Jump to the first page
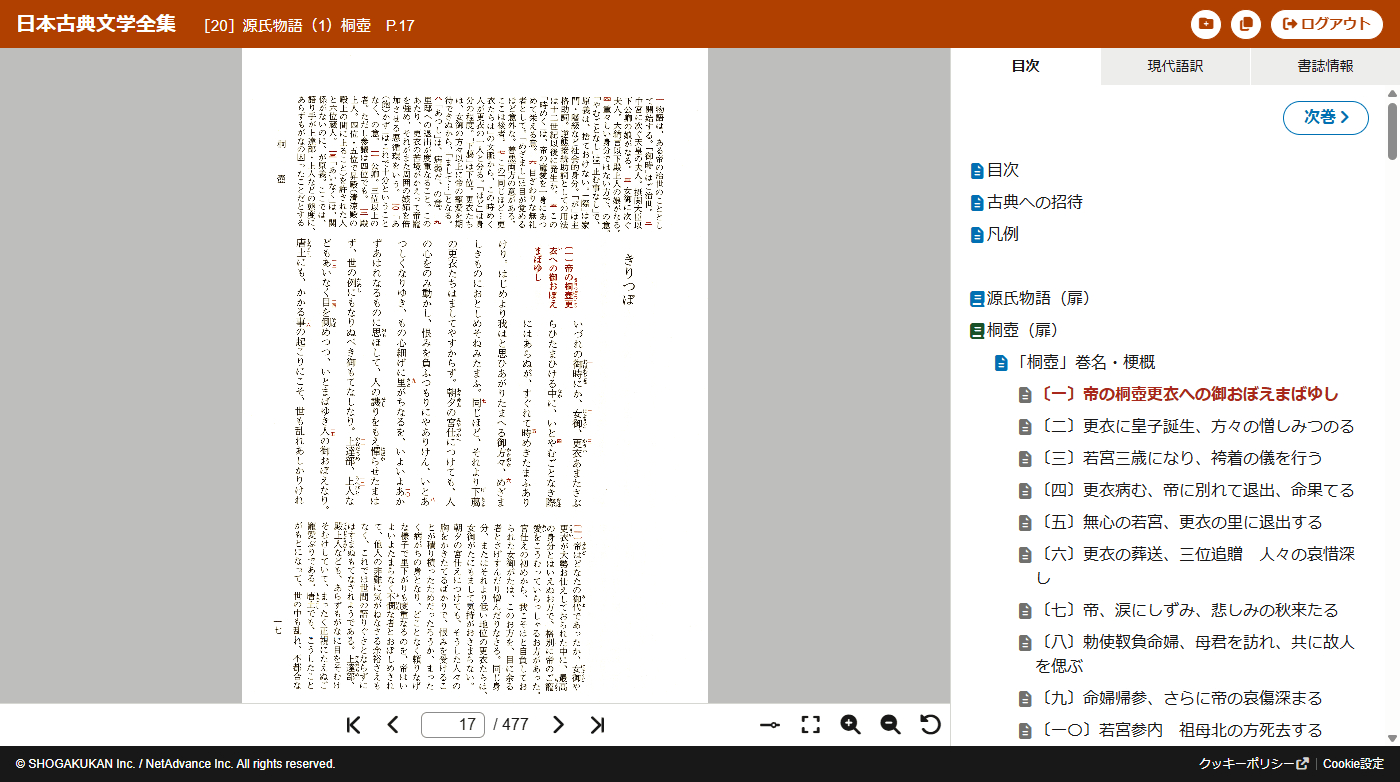Screen dimensions: 1400x782 353,725
